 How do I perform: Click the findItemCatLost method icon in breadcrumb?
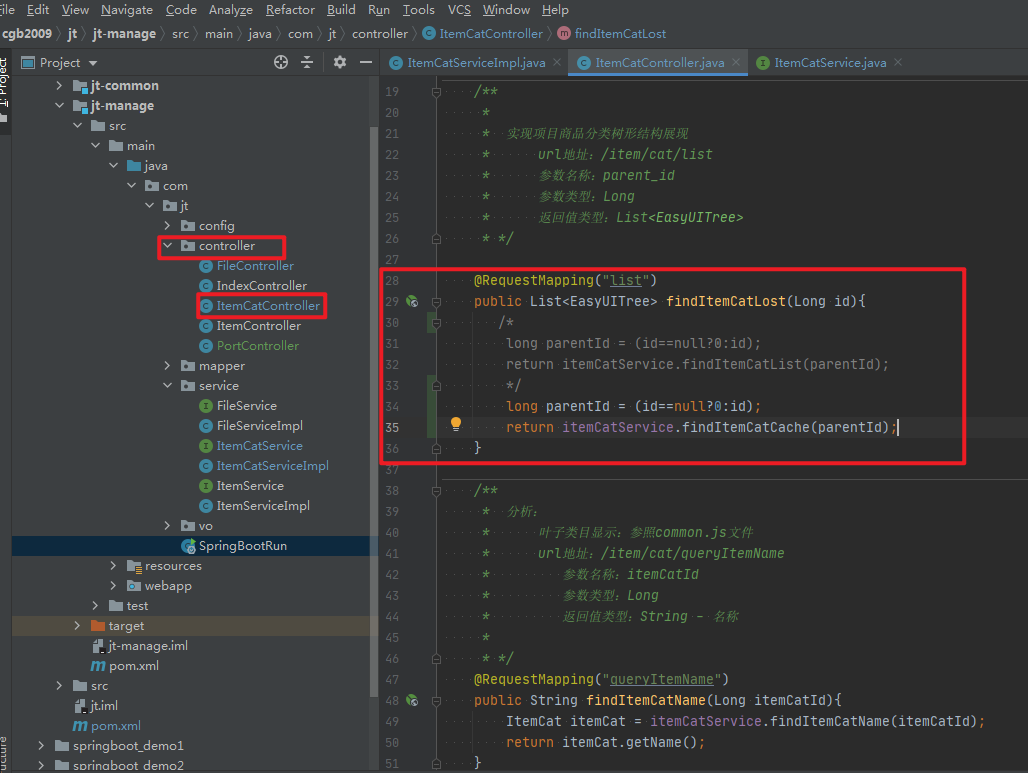(x=563, y=33)
